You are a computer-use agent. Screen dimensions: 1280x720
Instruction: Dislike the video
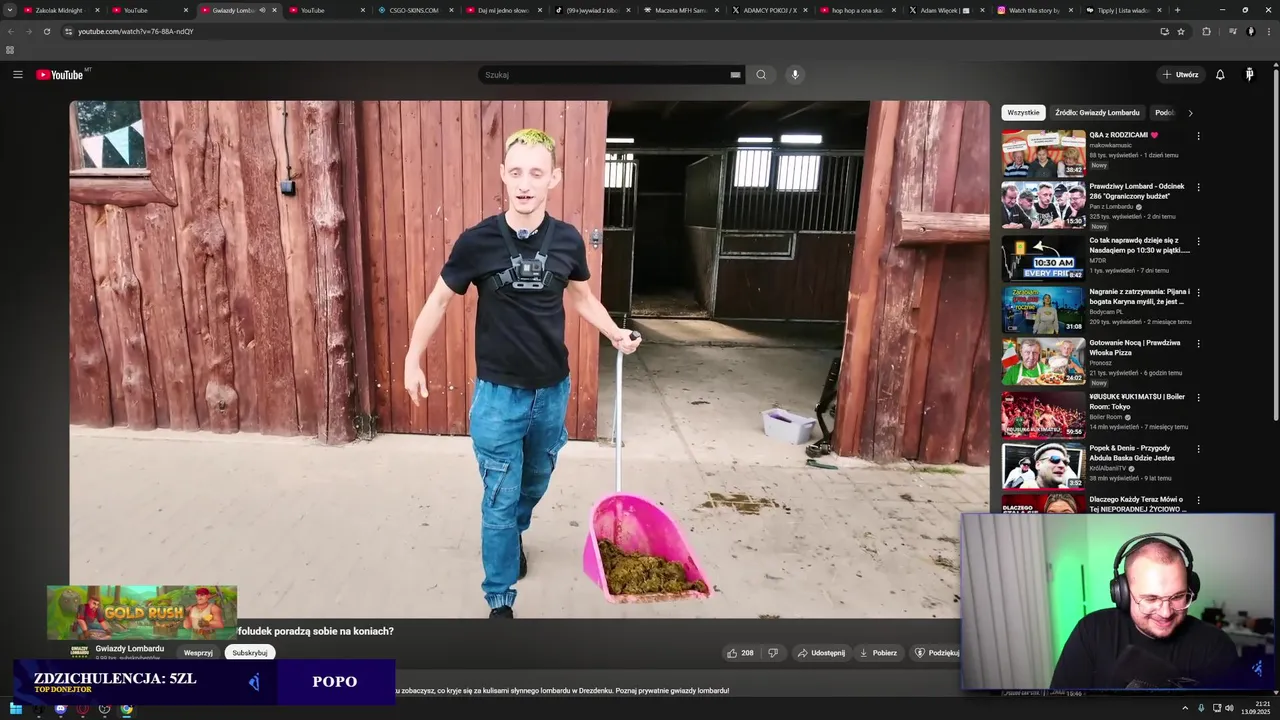(x=773, y=653)
